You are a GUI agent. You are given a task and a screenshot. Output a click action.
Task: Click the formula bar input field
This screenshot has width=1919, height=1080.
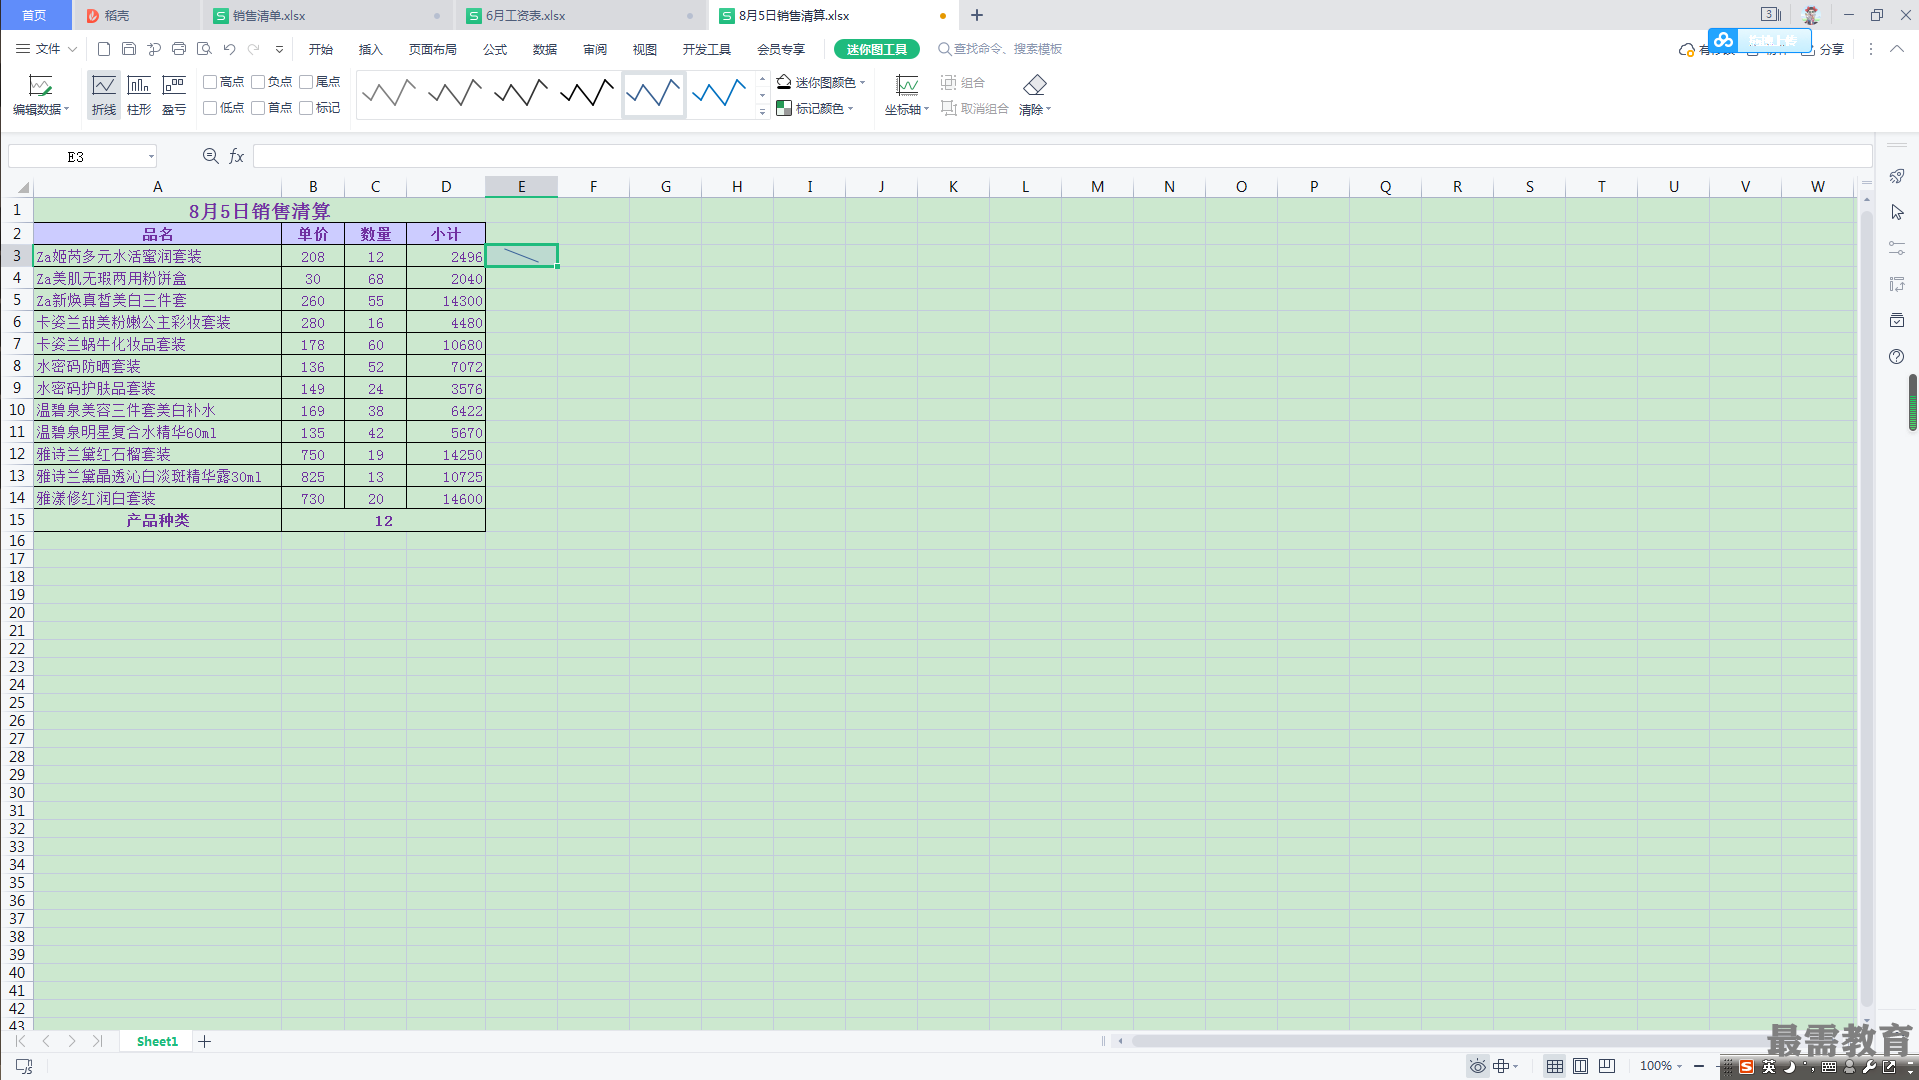pos(1062,156)
